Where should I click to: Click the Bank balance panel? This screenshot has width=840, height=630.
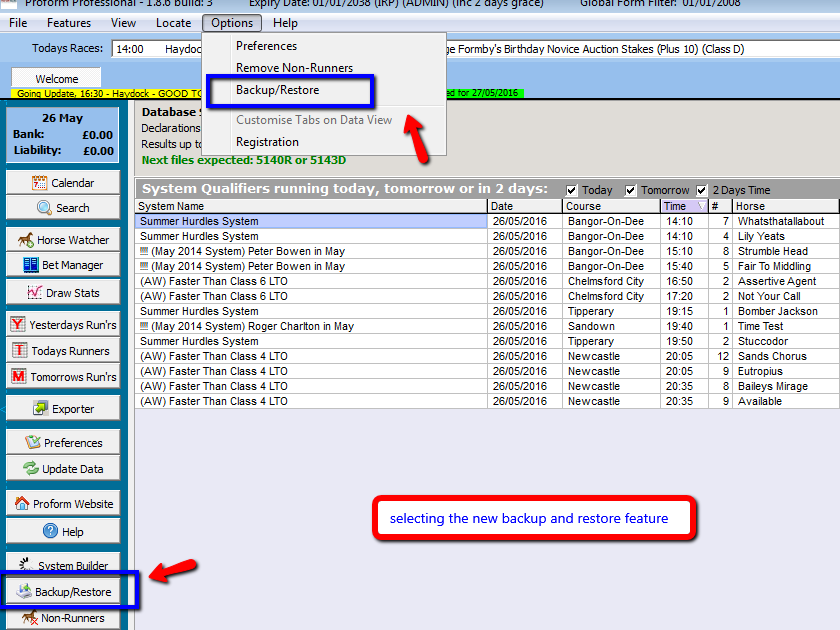point(63,134)
